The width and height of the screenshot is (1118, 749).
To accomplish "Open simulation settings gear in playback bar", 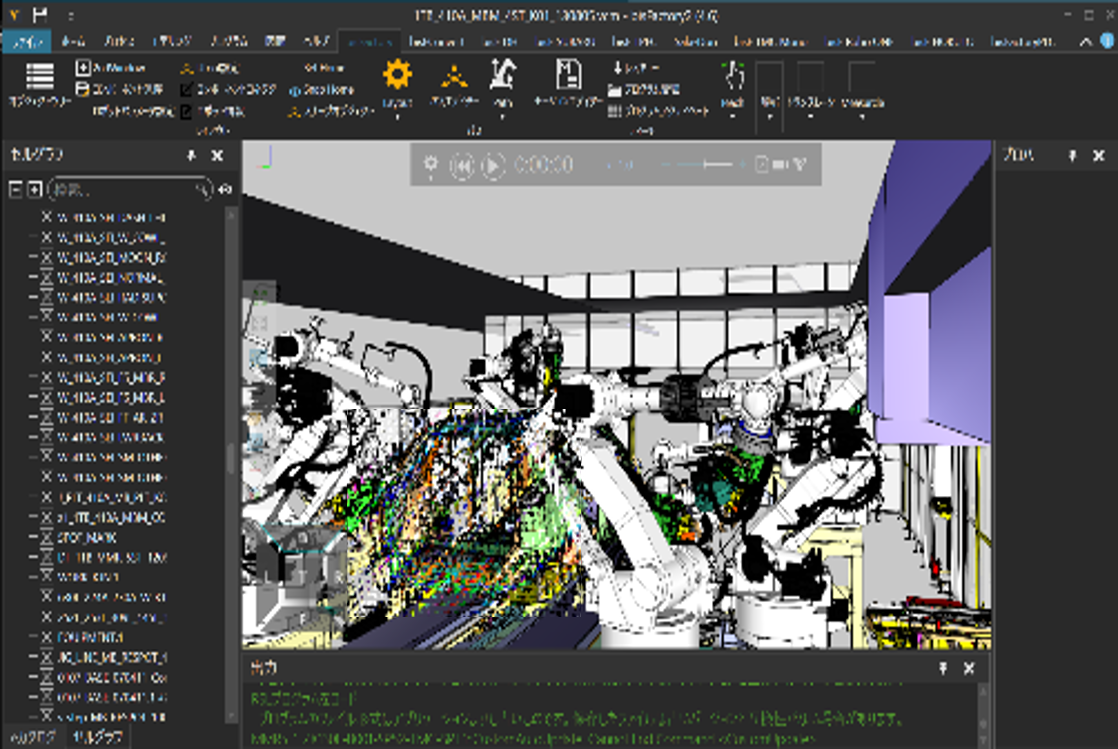I will (x=431, y=165).
